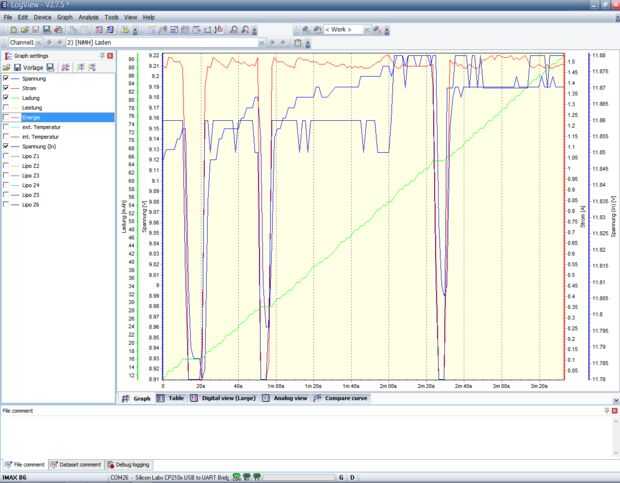Enable the ext. Temperatur checkbox
Screen dimensions: 620x483
tap(6, 127)
